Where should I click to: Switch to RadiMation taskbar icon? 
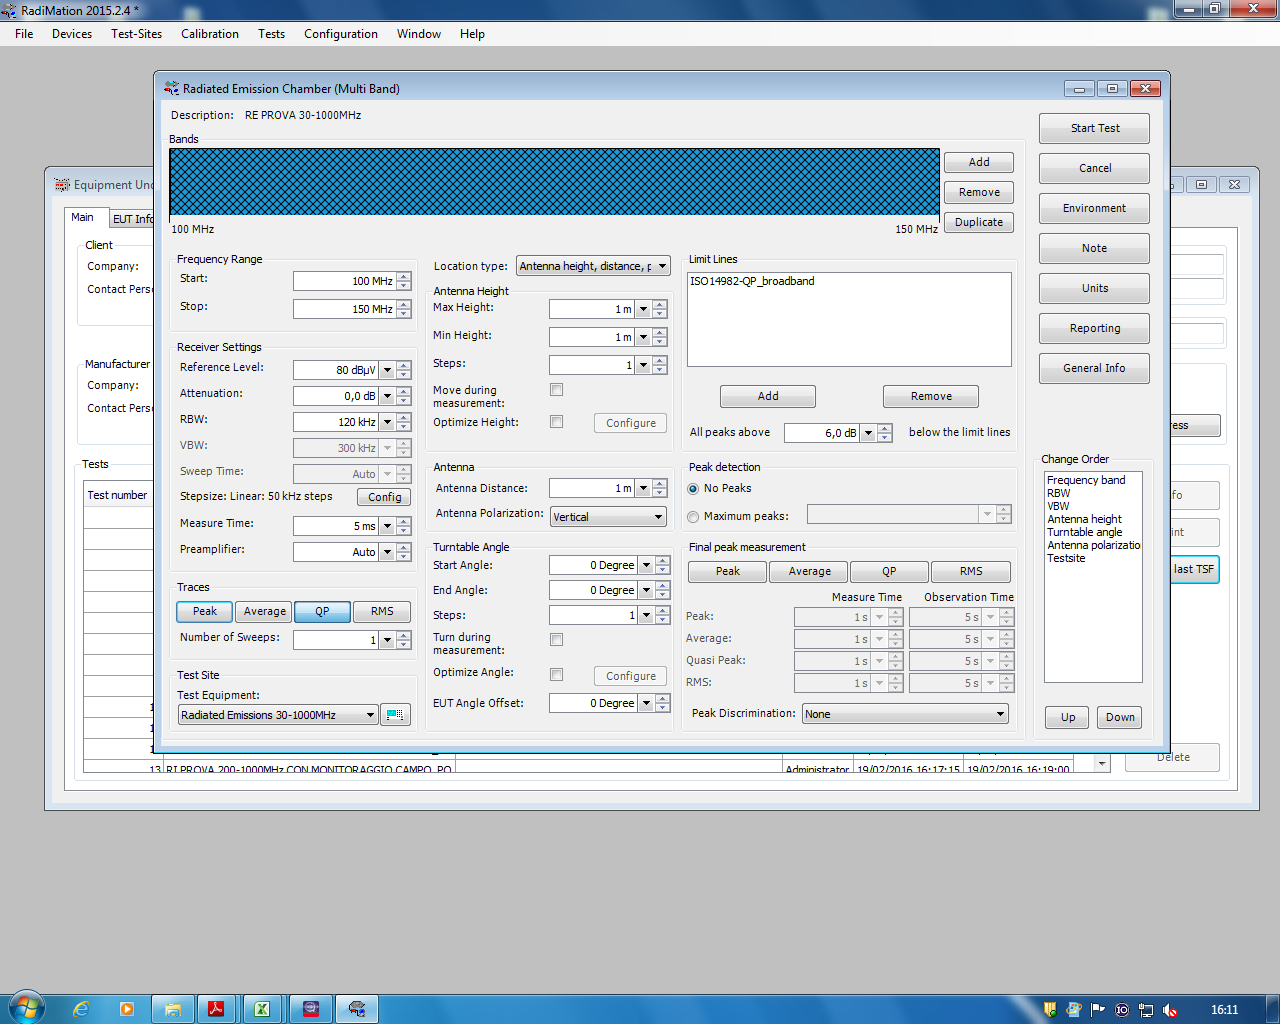357,1009
